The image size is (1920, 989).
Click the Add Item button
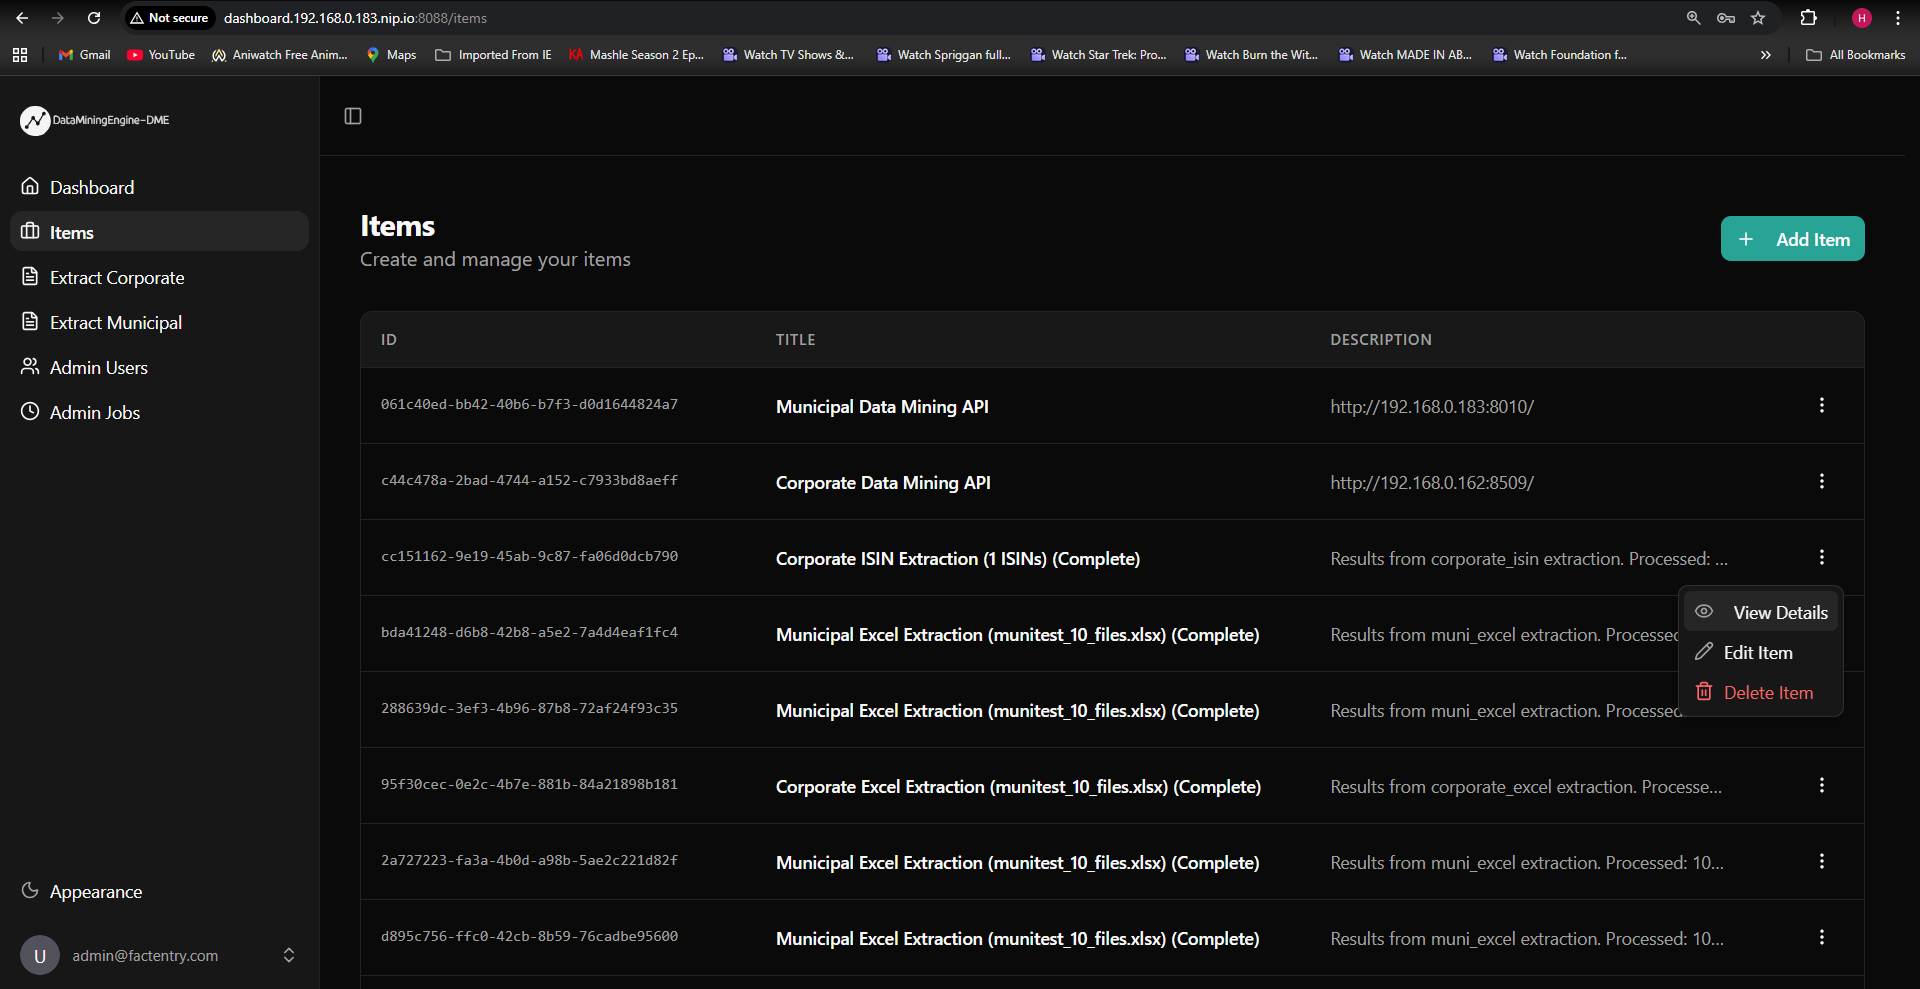(x=1792, y=239)
